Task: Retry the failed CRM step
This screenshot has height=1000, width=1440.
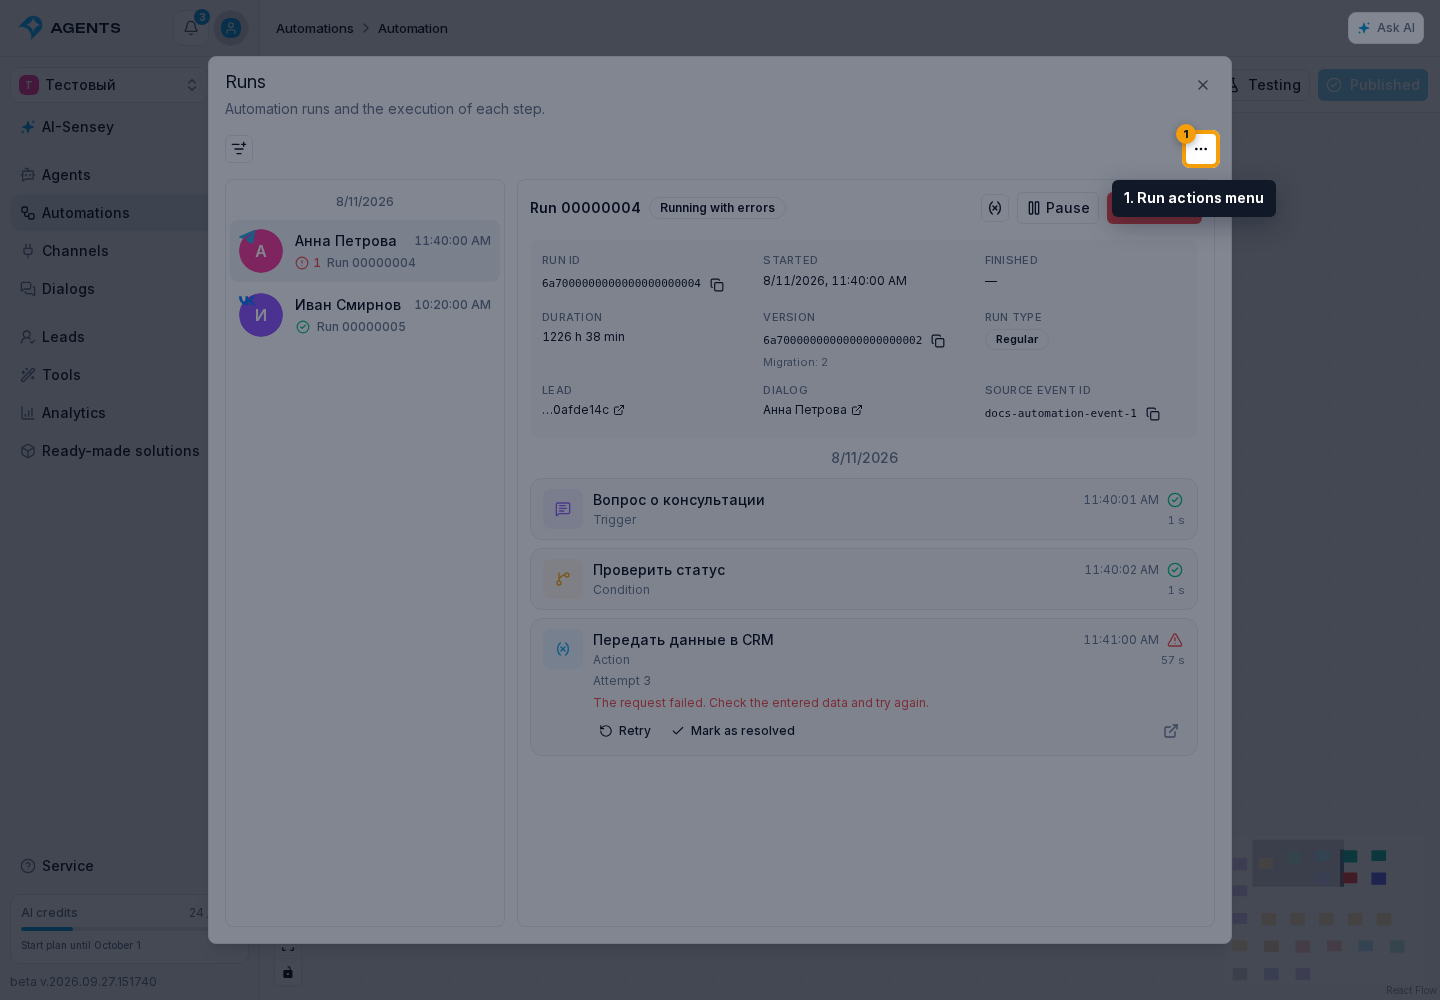Action: [x=625, y=731]
